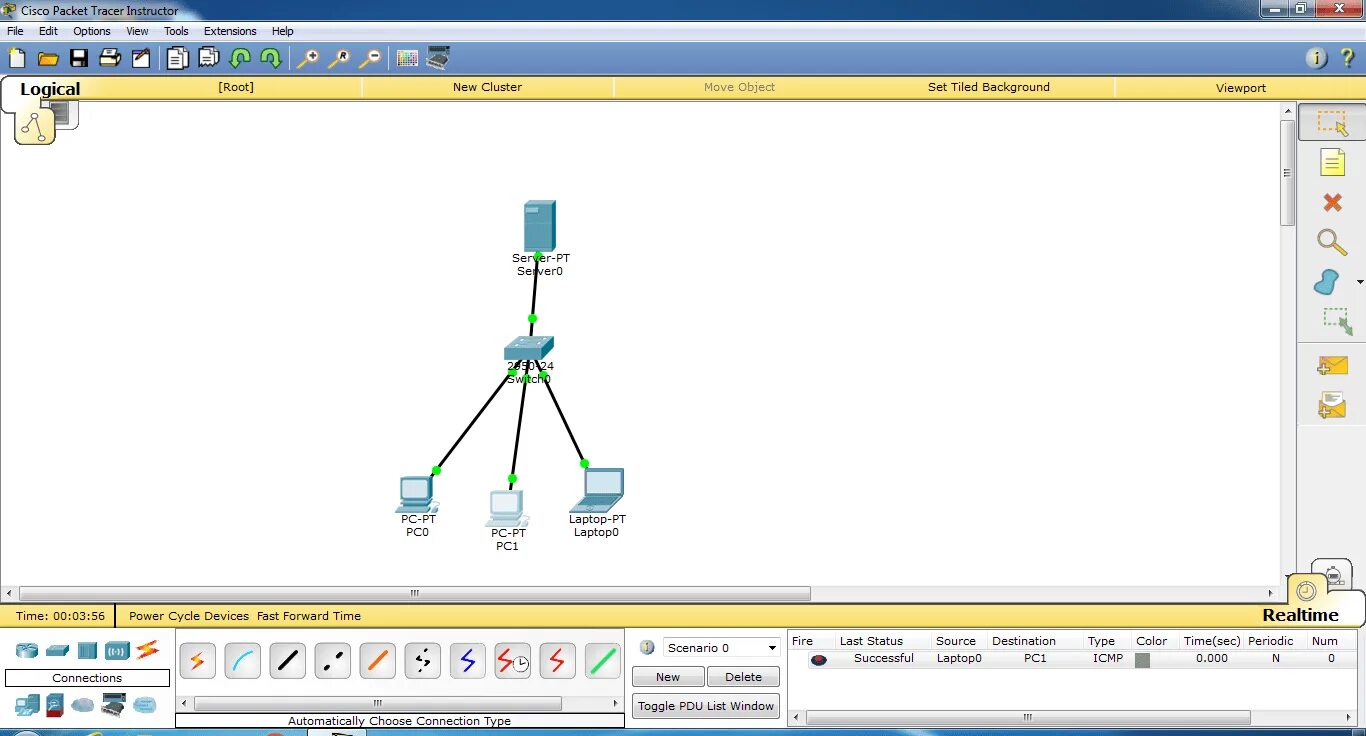The width and height of the screenshot is (1366, 736).
Task: Click Toggle PDU List Window
Action: pyautogui.click(x=706, y=706)
